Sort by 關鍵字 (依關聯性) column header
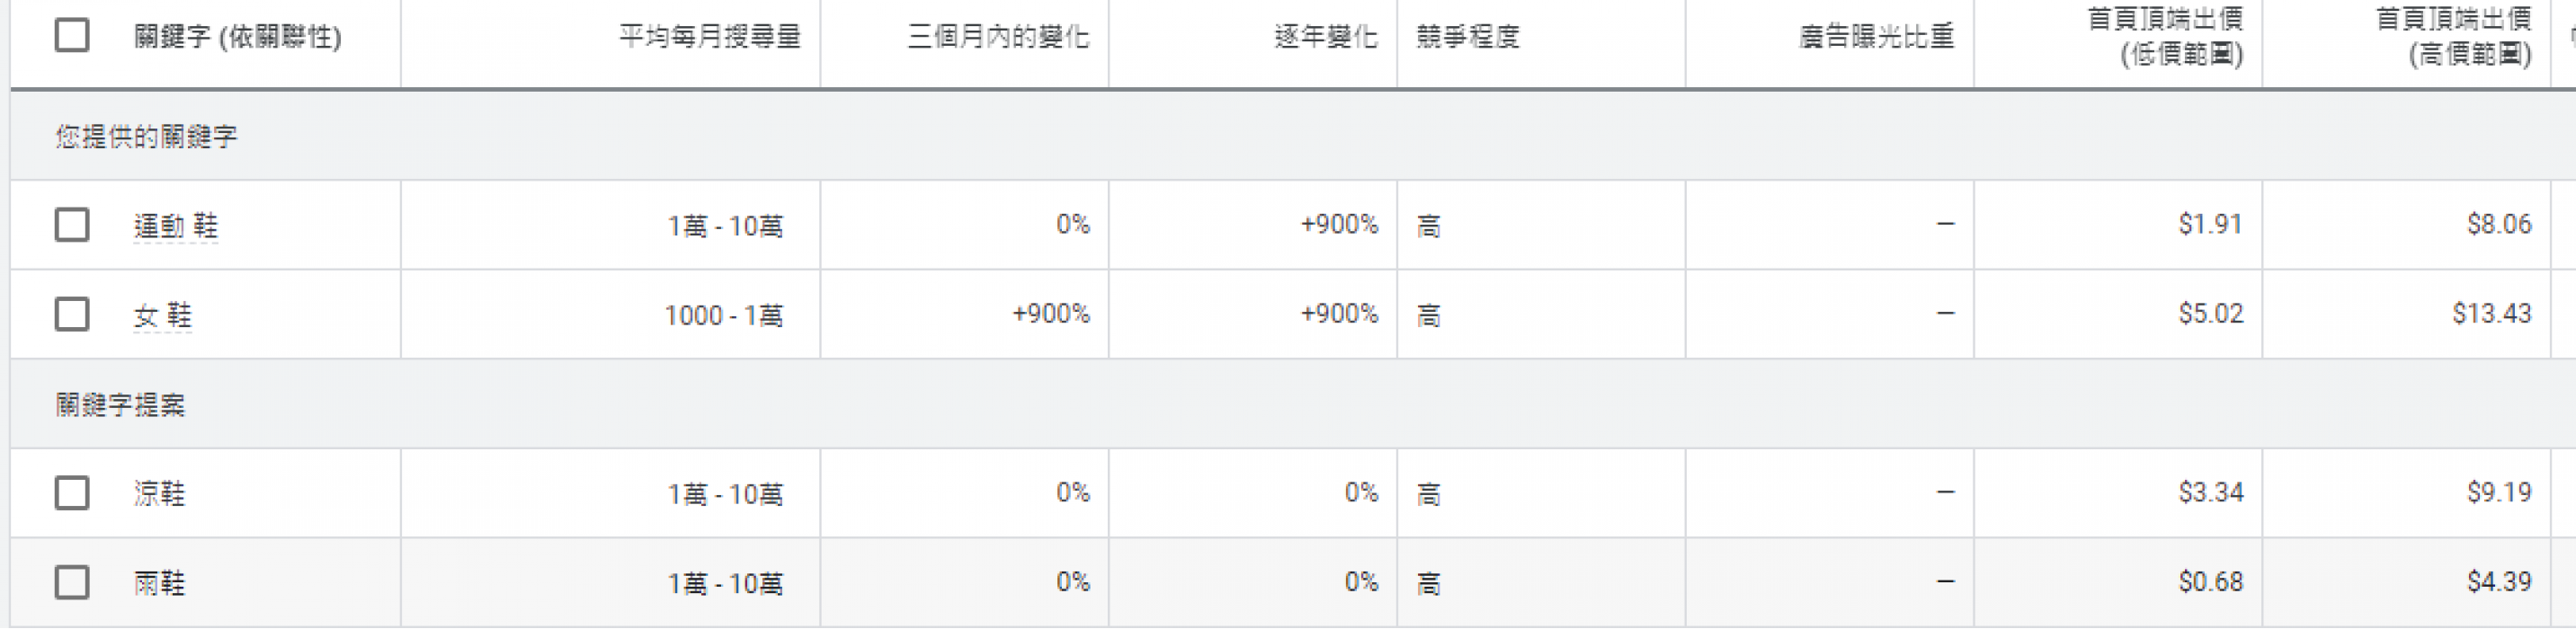Image resolution: width=2576 pixels, height=629 pixels. point(238,37)
